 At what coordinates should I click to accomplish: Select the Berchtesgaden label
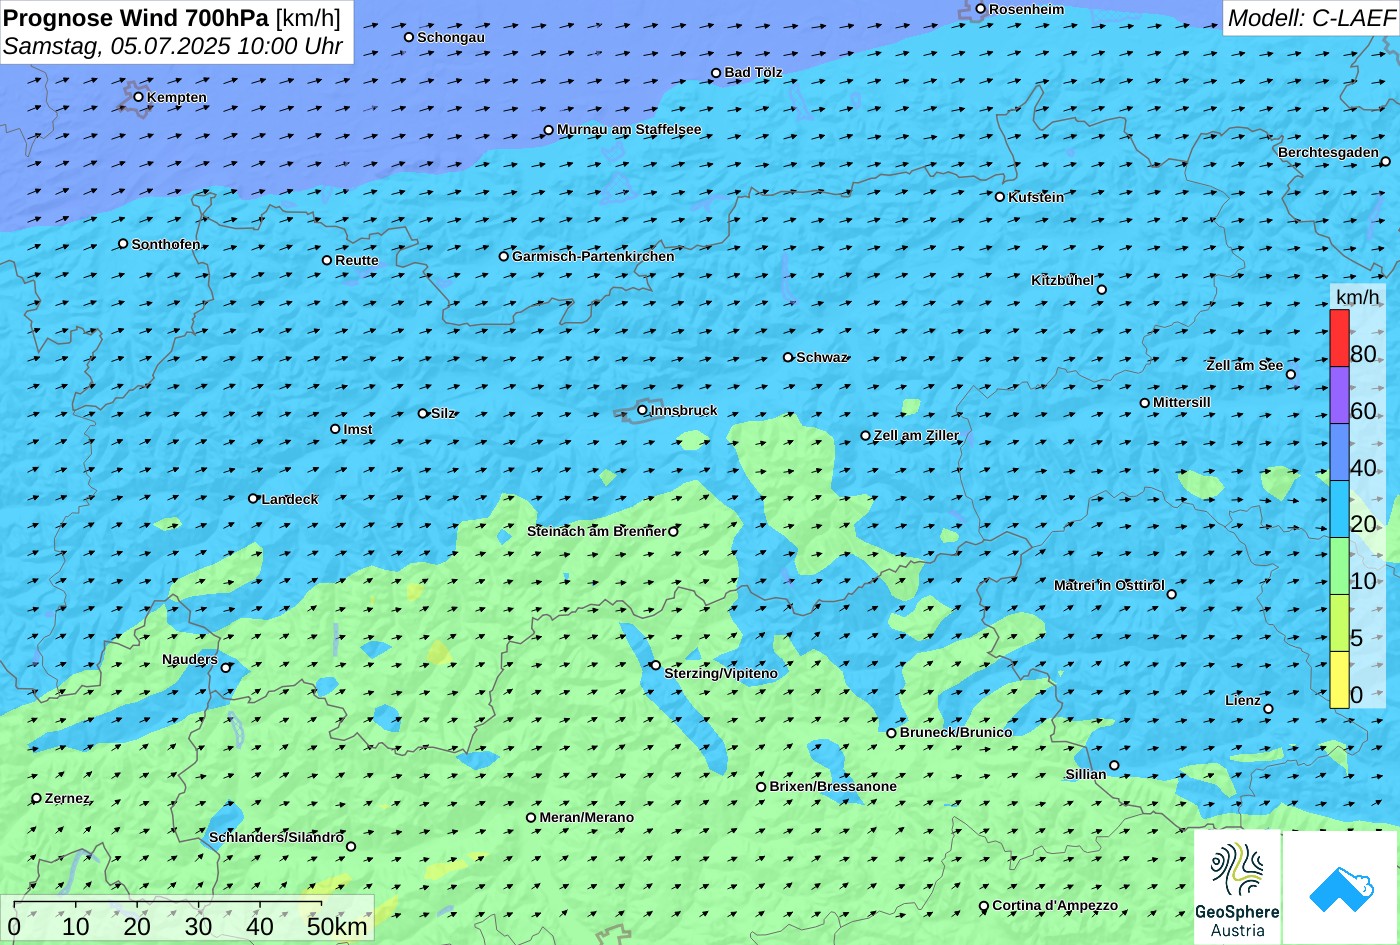tap(1328, 152)
